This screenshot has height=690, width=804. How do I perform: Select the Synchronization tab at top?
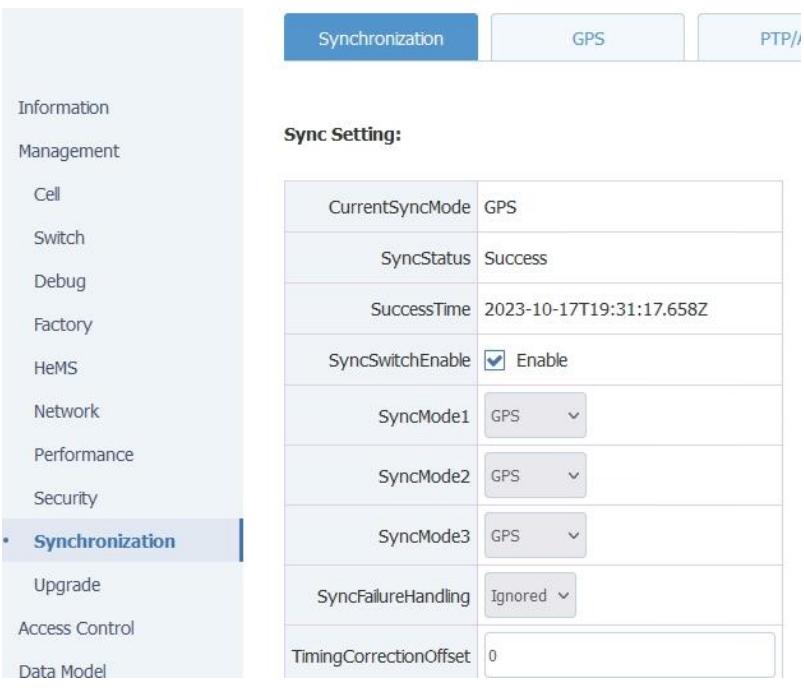tap(381, 39)
